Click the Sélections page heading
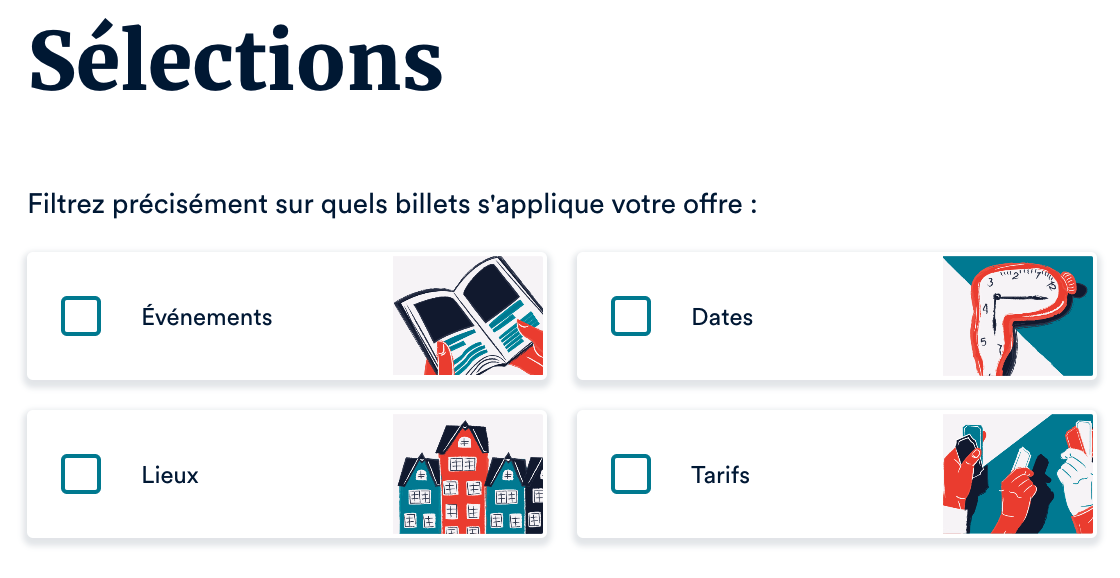This screenshot has width=1120, height=578. point(236,60)
